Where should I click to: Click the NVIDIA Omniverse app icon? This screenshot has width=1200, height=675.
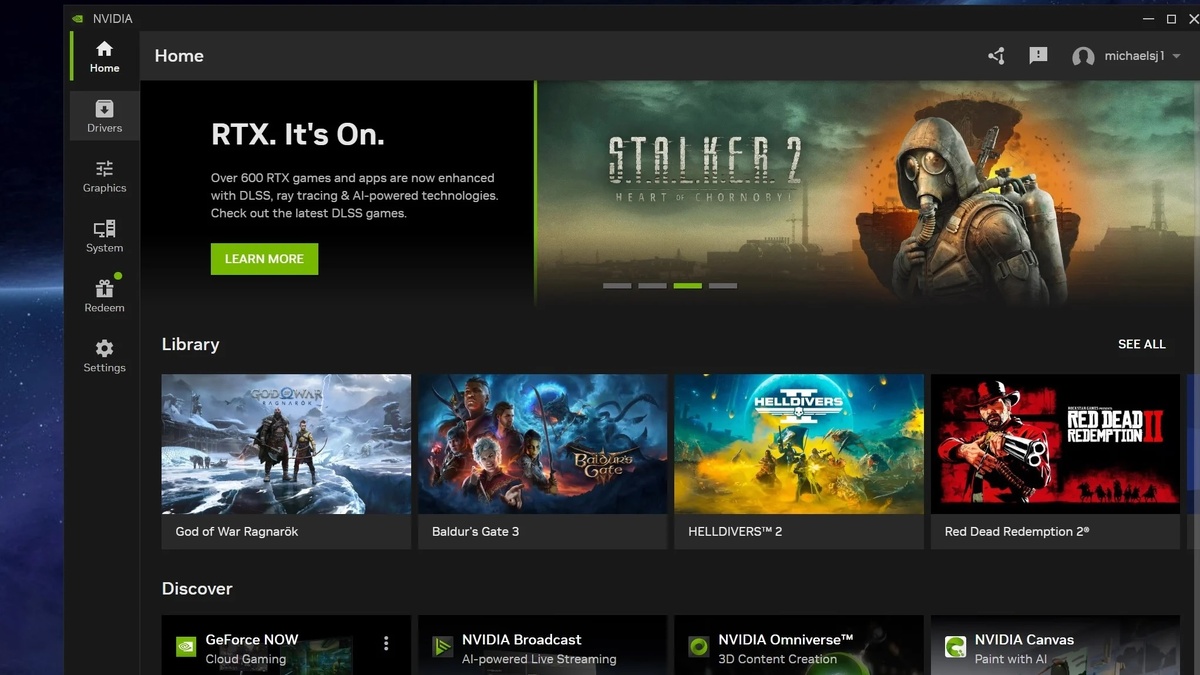tap(698, 647)
